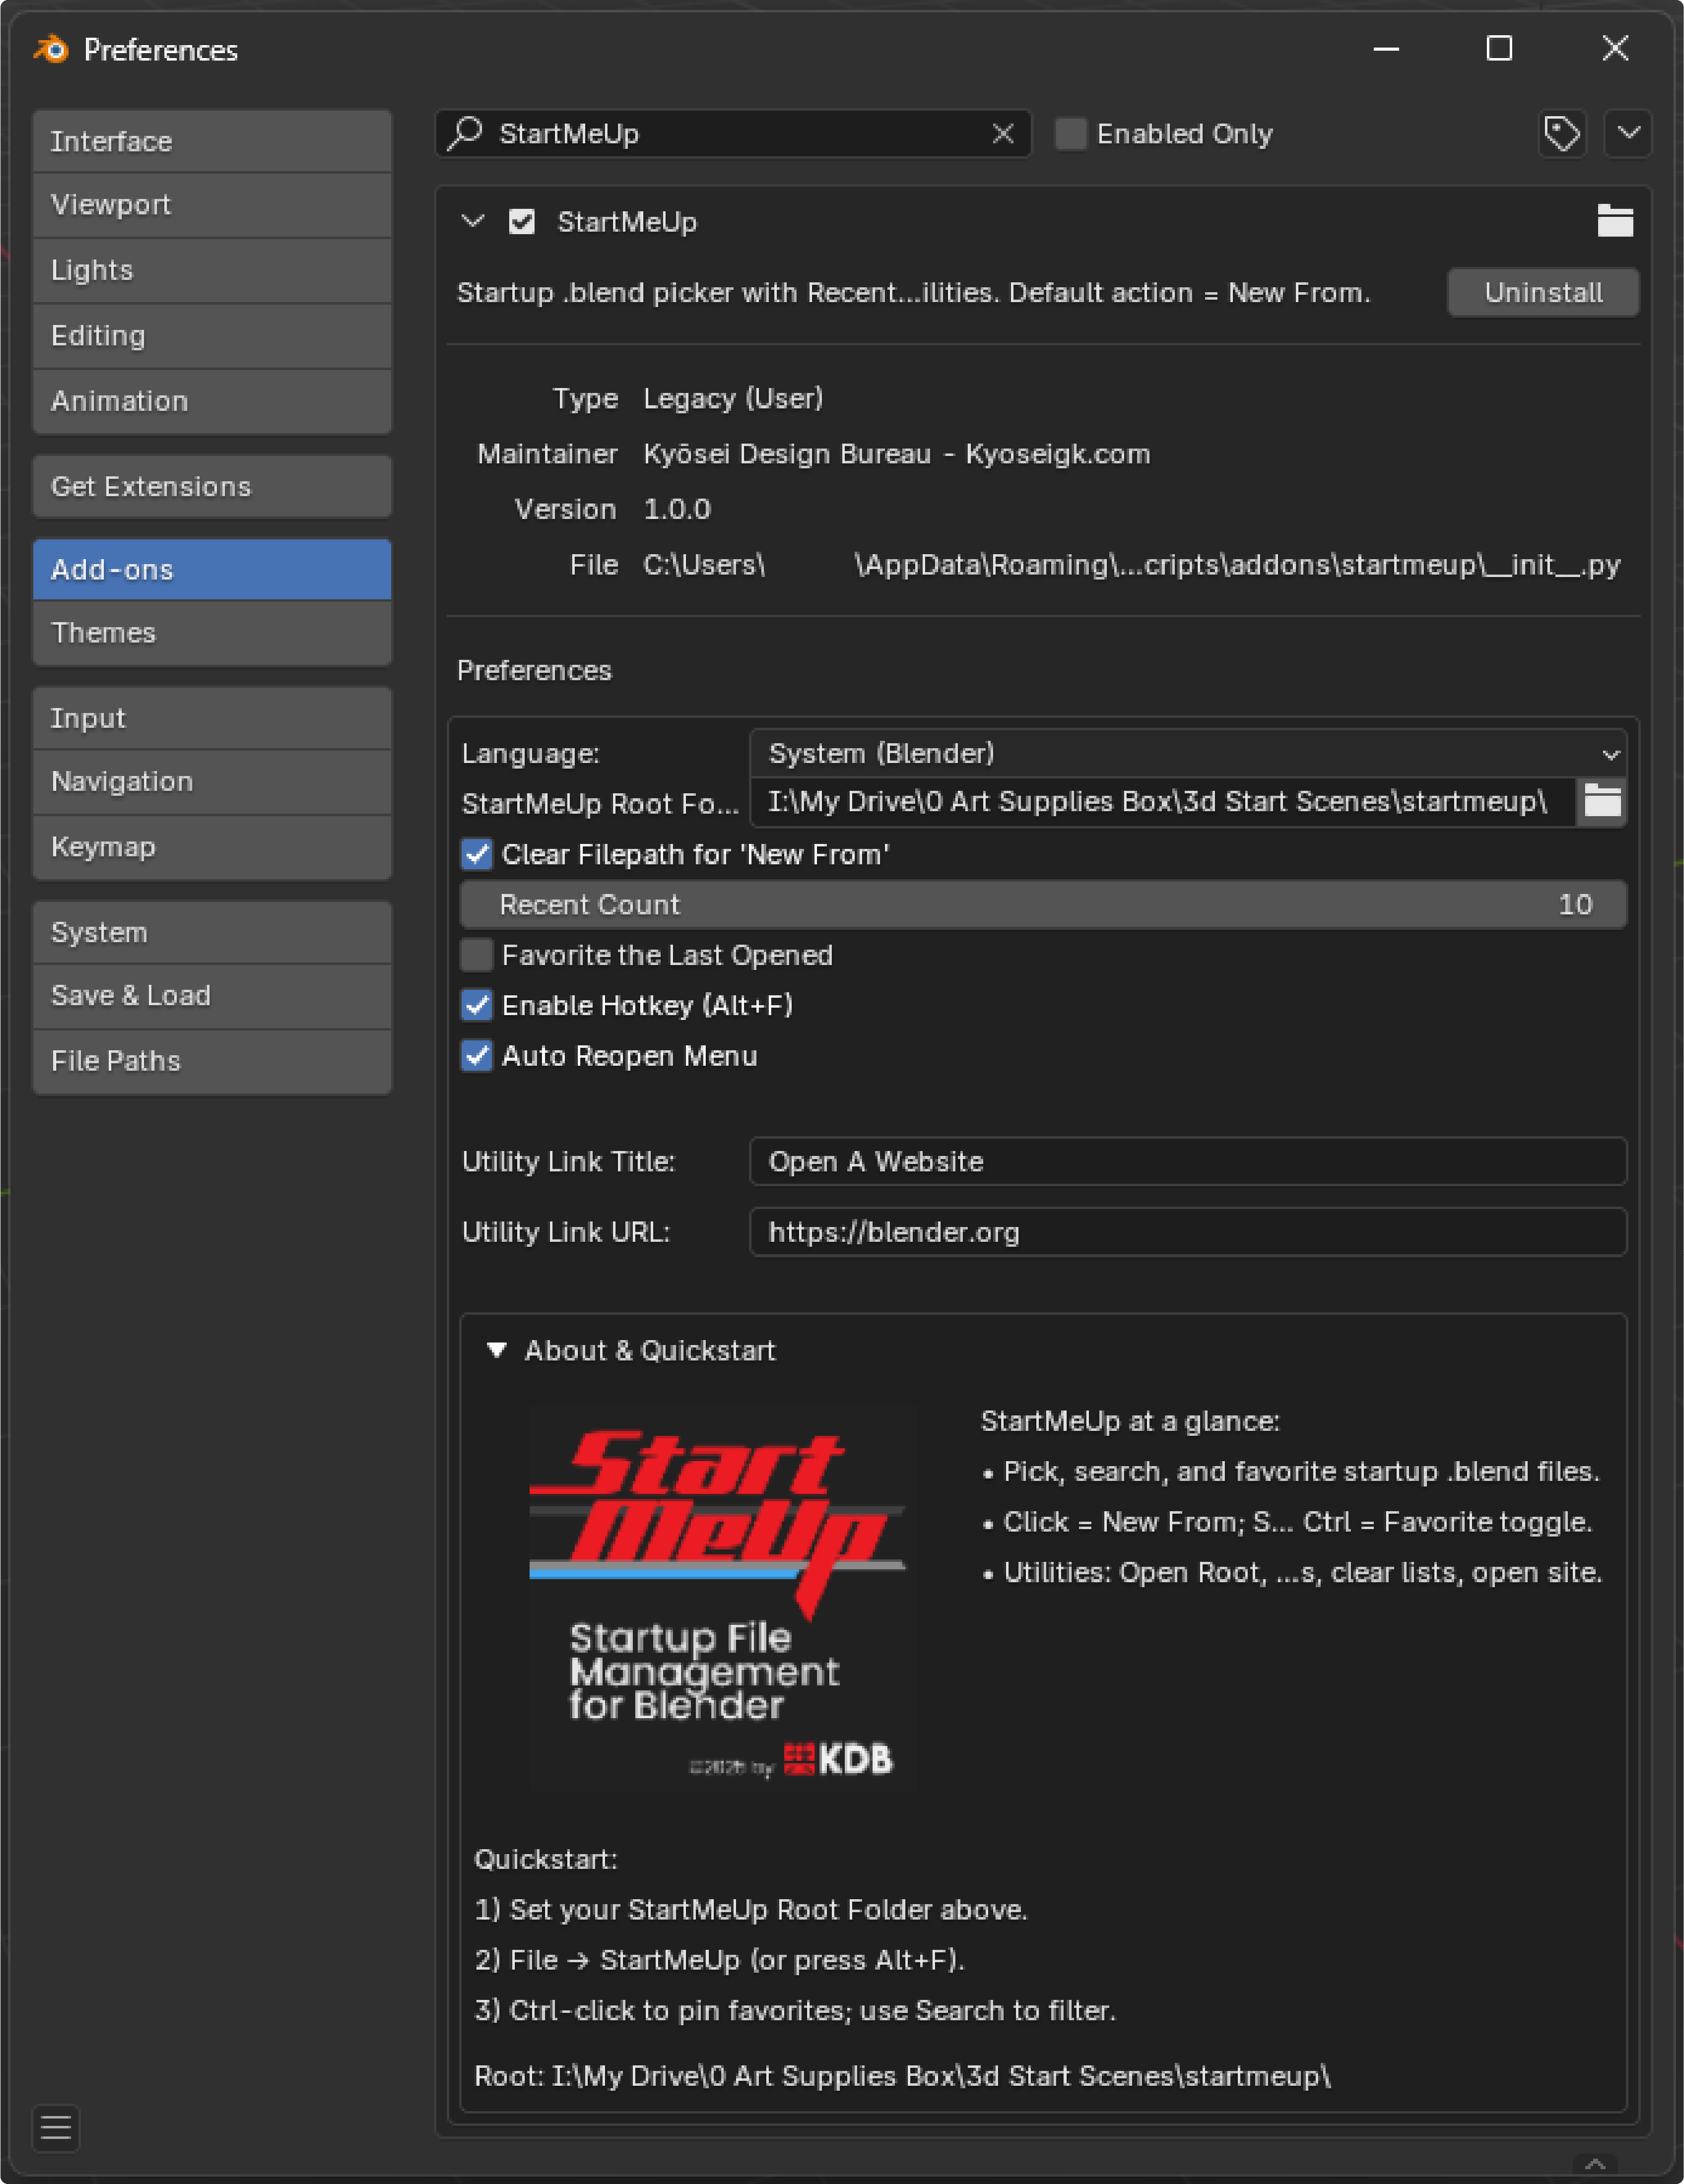1684x2184 pixels.
Task: Click the StartMeUp logo image
Action: pos(722,1597)
